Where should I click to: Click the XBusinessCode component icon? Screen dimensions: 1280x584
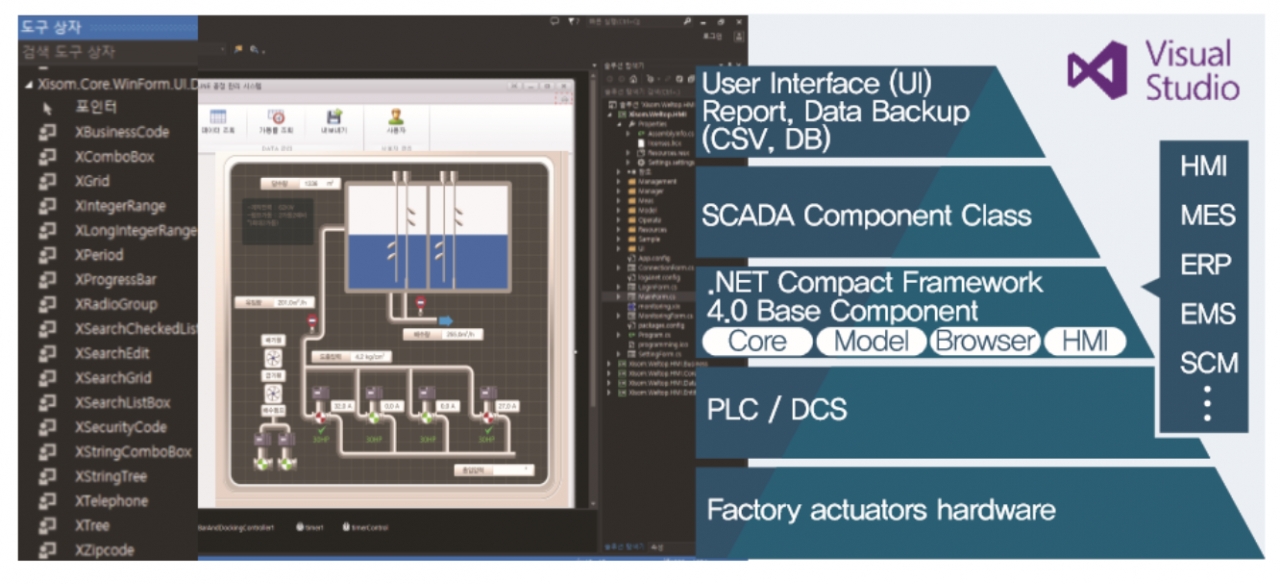48,132
